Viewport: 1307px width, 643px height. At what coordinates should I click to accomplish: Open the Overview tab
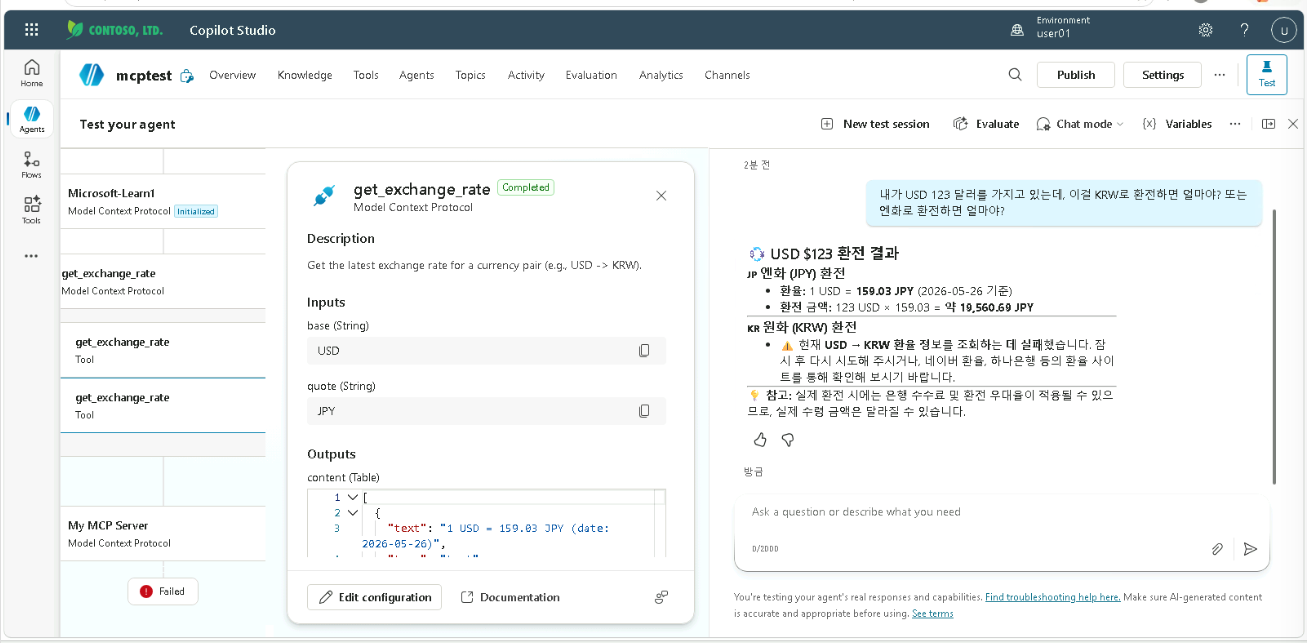(x=232, y=75)
